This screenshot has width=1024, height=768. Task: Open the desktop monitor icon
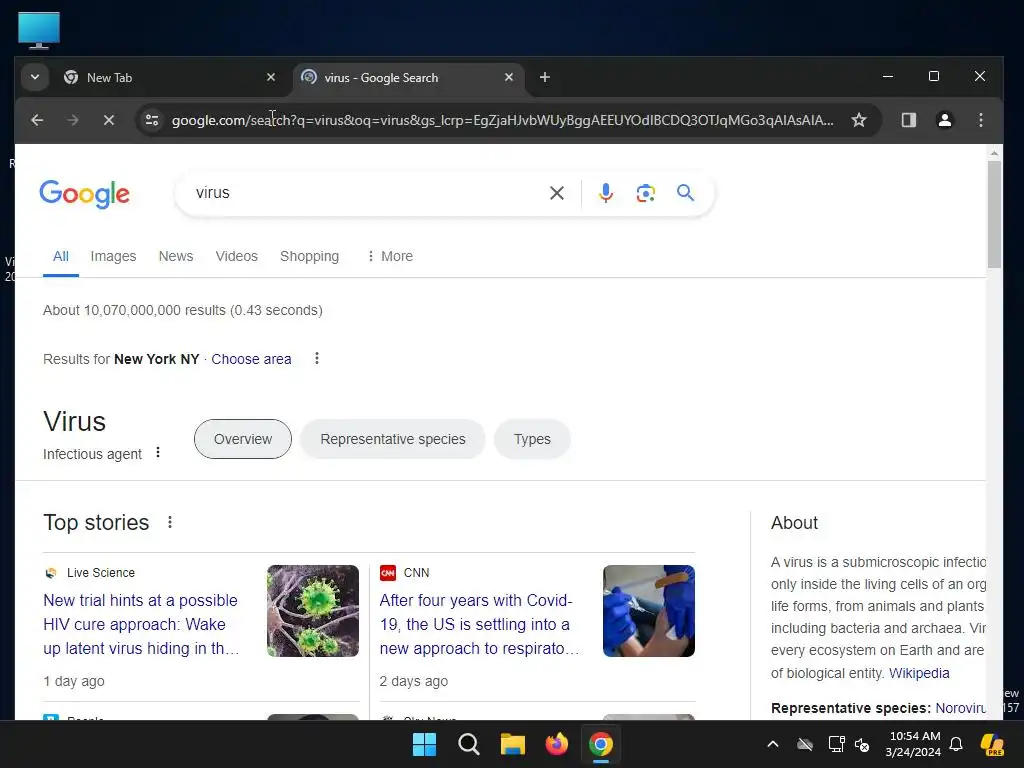39,30
